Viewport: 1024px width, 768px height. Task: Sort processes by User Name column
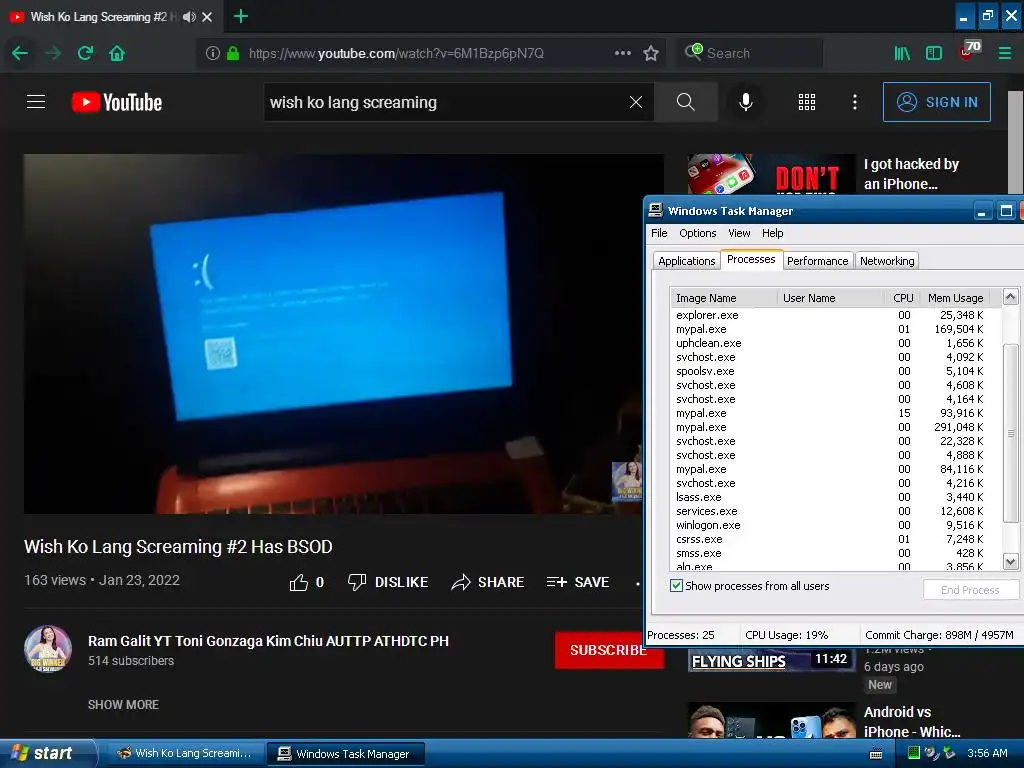(x=831, y=298)
